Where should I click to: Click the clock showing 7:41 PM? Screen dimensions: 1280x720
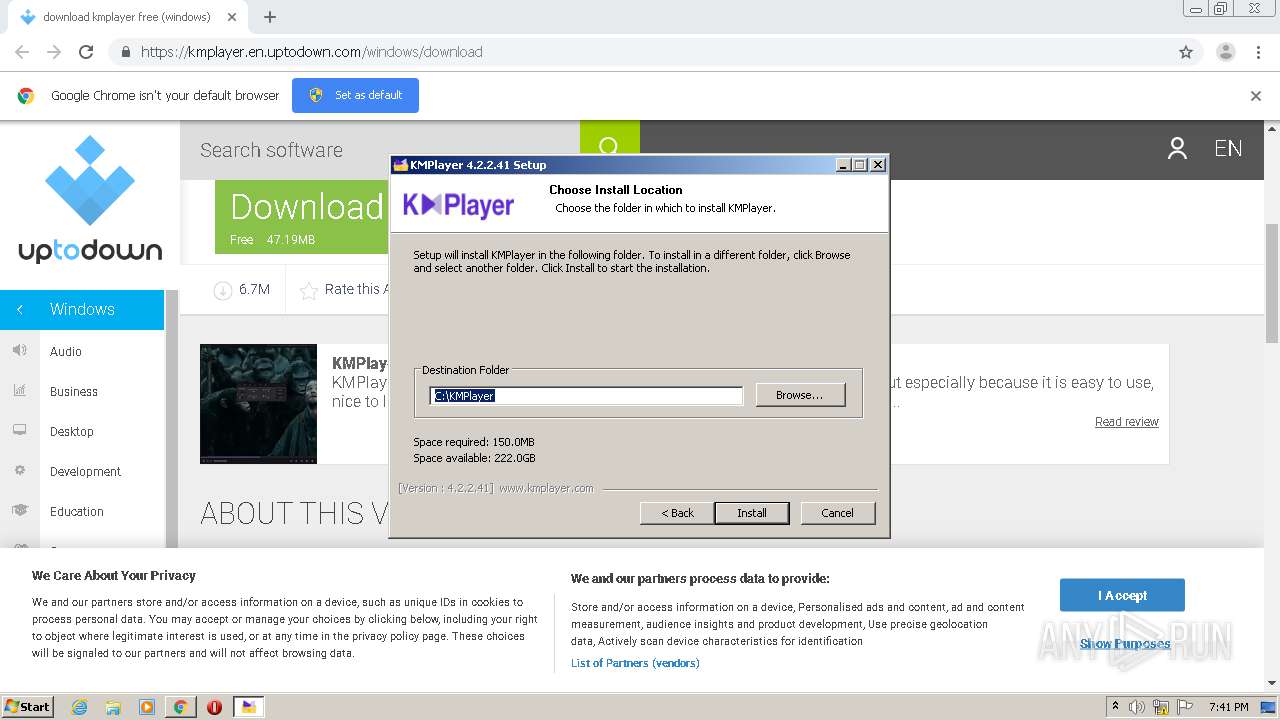coord(1229,707)
